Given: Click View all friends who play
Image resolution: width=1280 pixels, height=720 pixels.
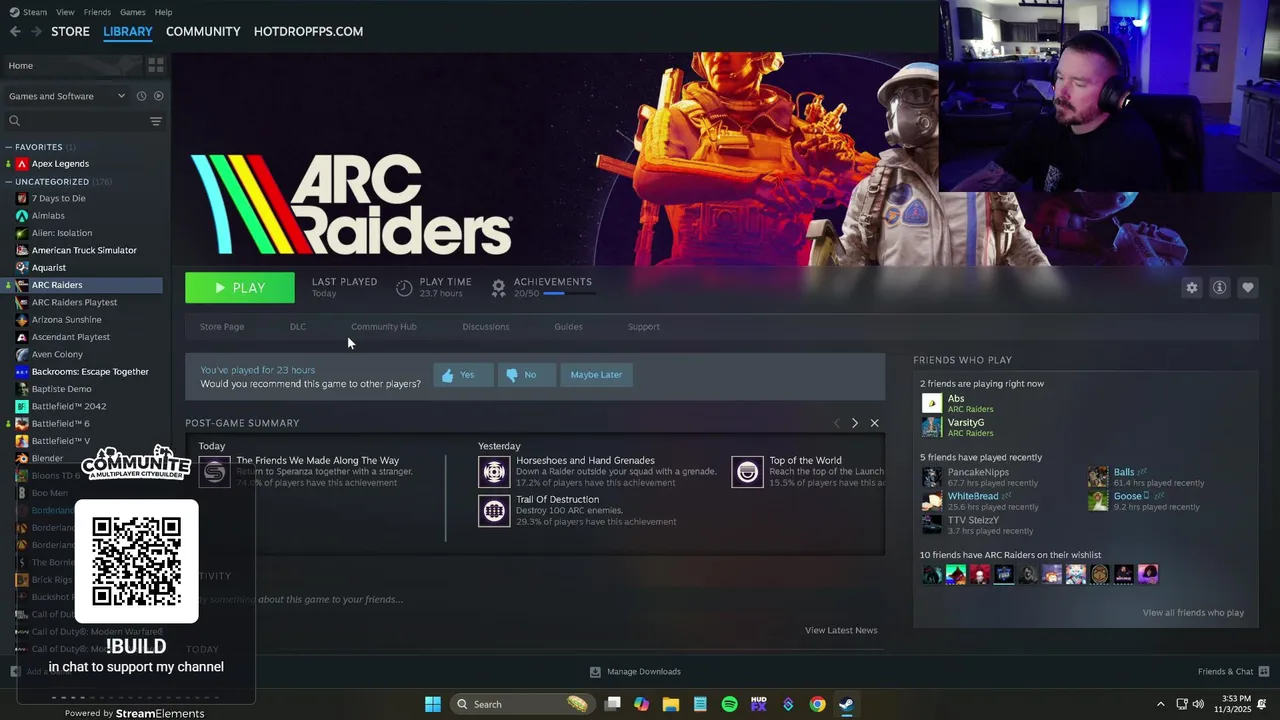Looking at the screenshot, I should click(1193, 613).
